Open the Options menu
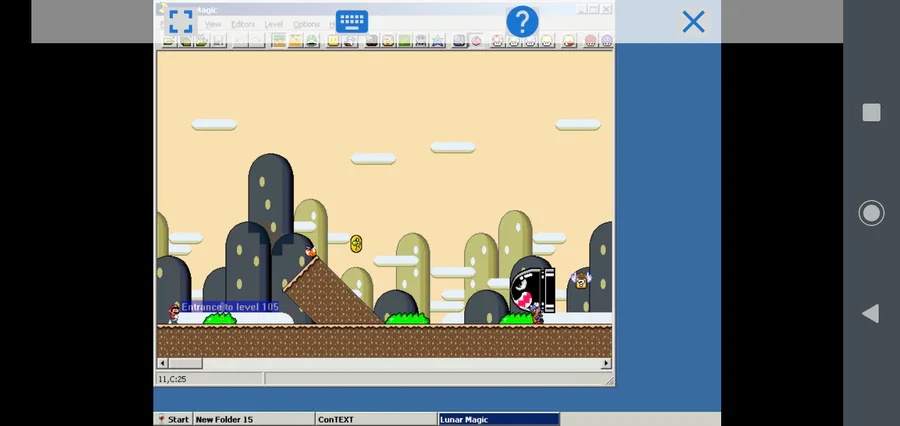 (306, 24)
